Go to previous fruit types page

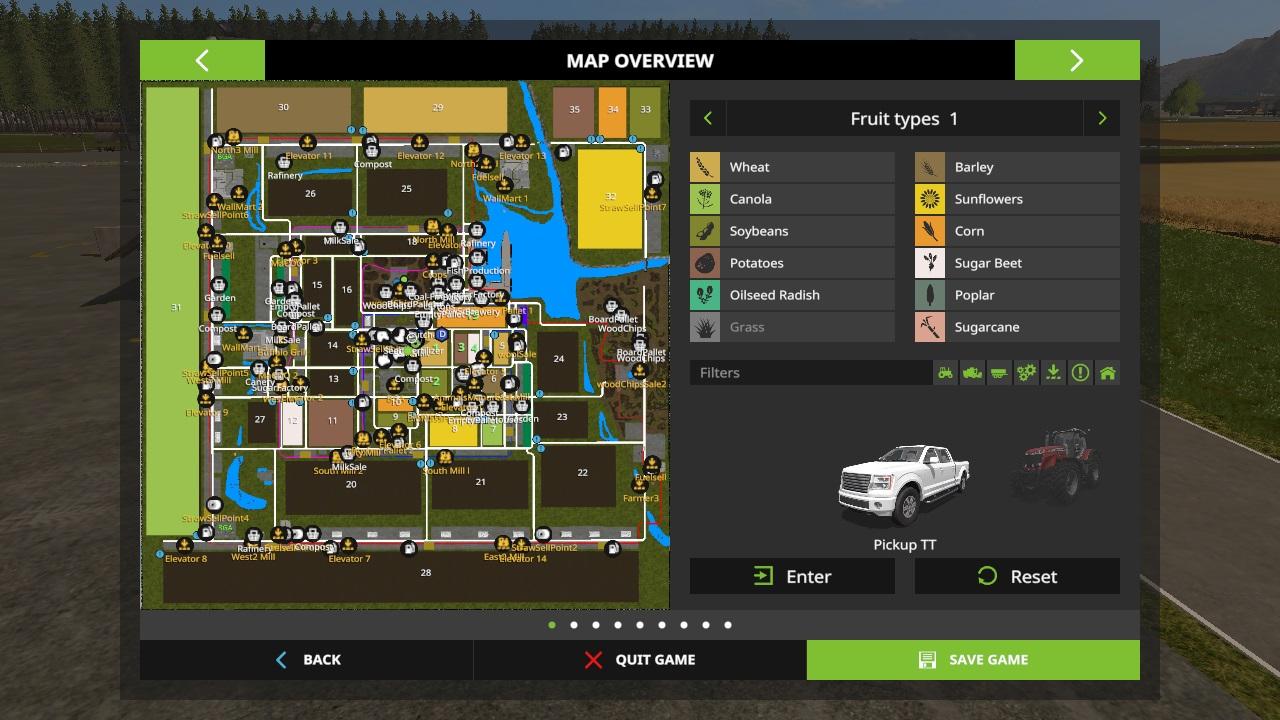(708, 119)
